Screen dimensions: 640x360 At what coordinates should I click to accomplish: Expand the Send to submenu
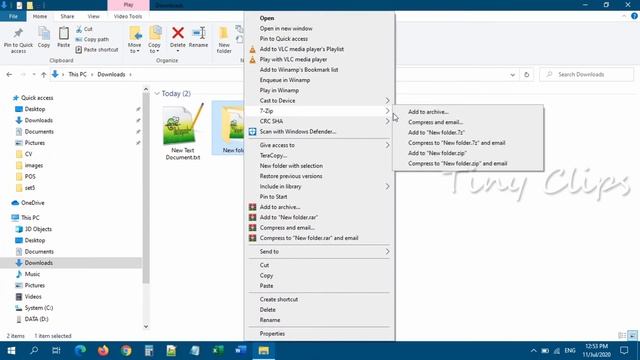pyautogui.click(x=319, y=251)
